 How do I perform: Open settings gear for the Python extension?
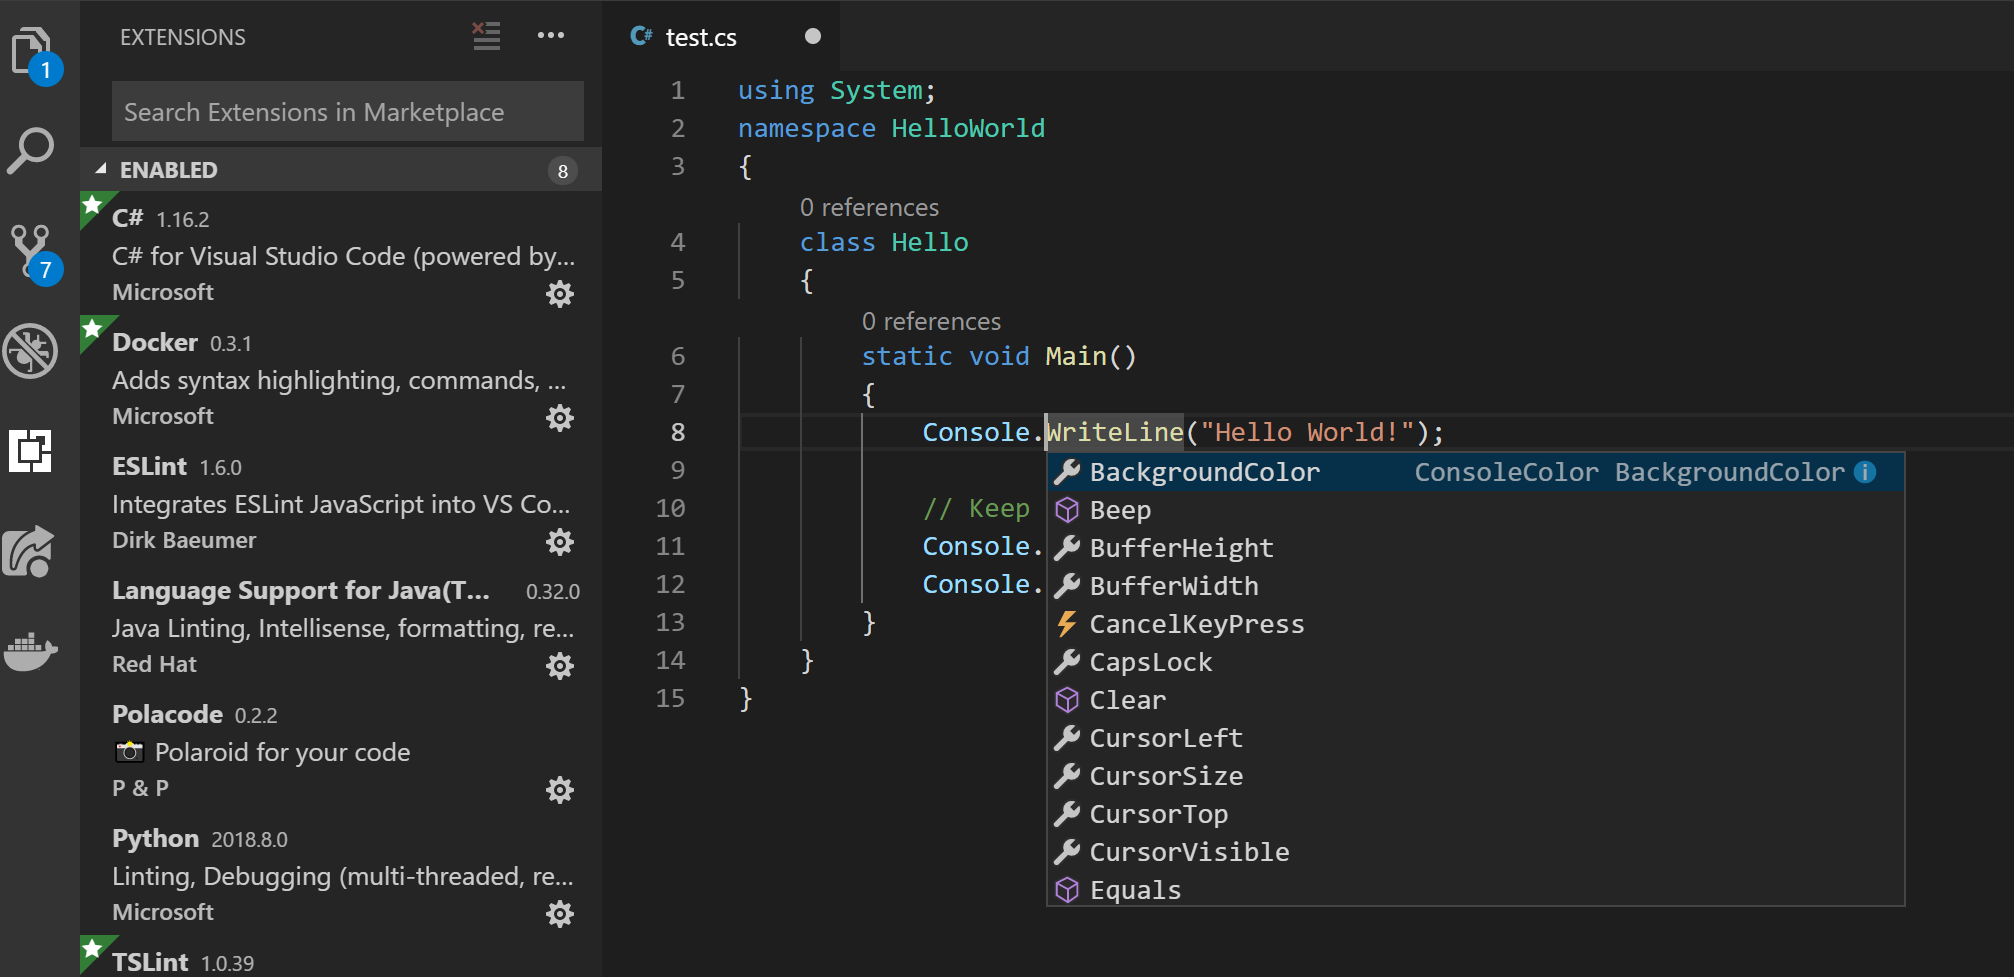point(560,913)
